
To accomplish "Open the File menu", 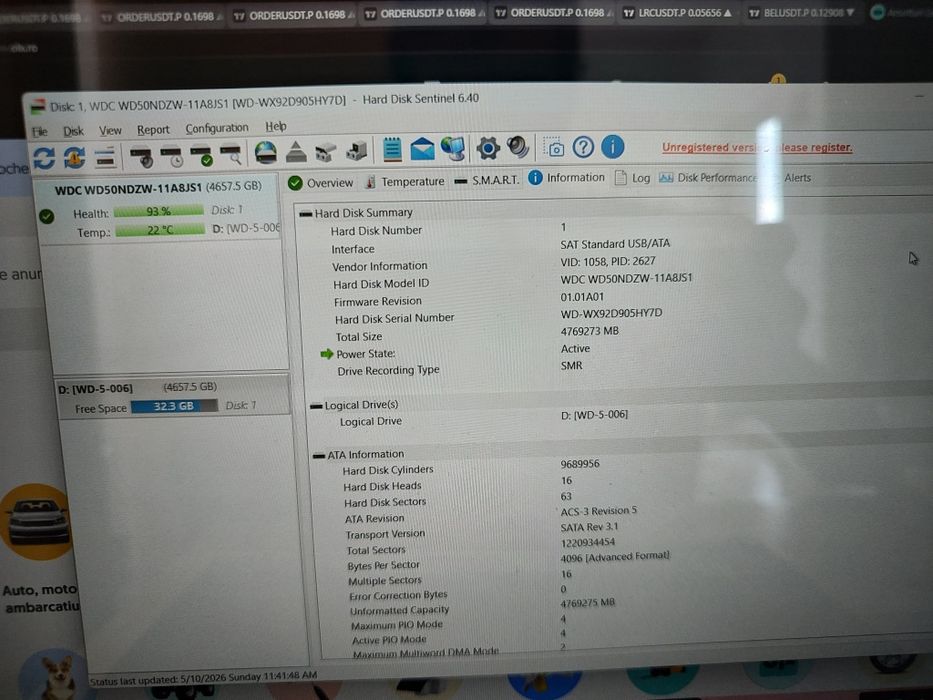I will (x=40, y=132).
